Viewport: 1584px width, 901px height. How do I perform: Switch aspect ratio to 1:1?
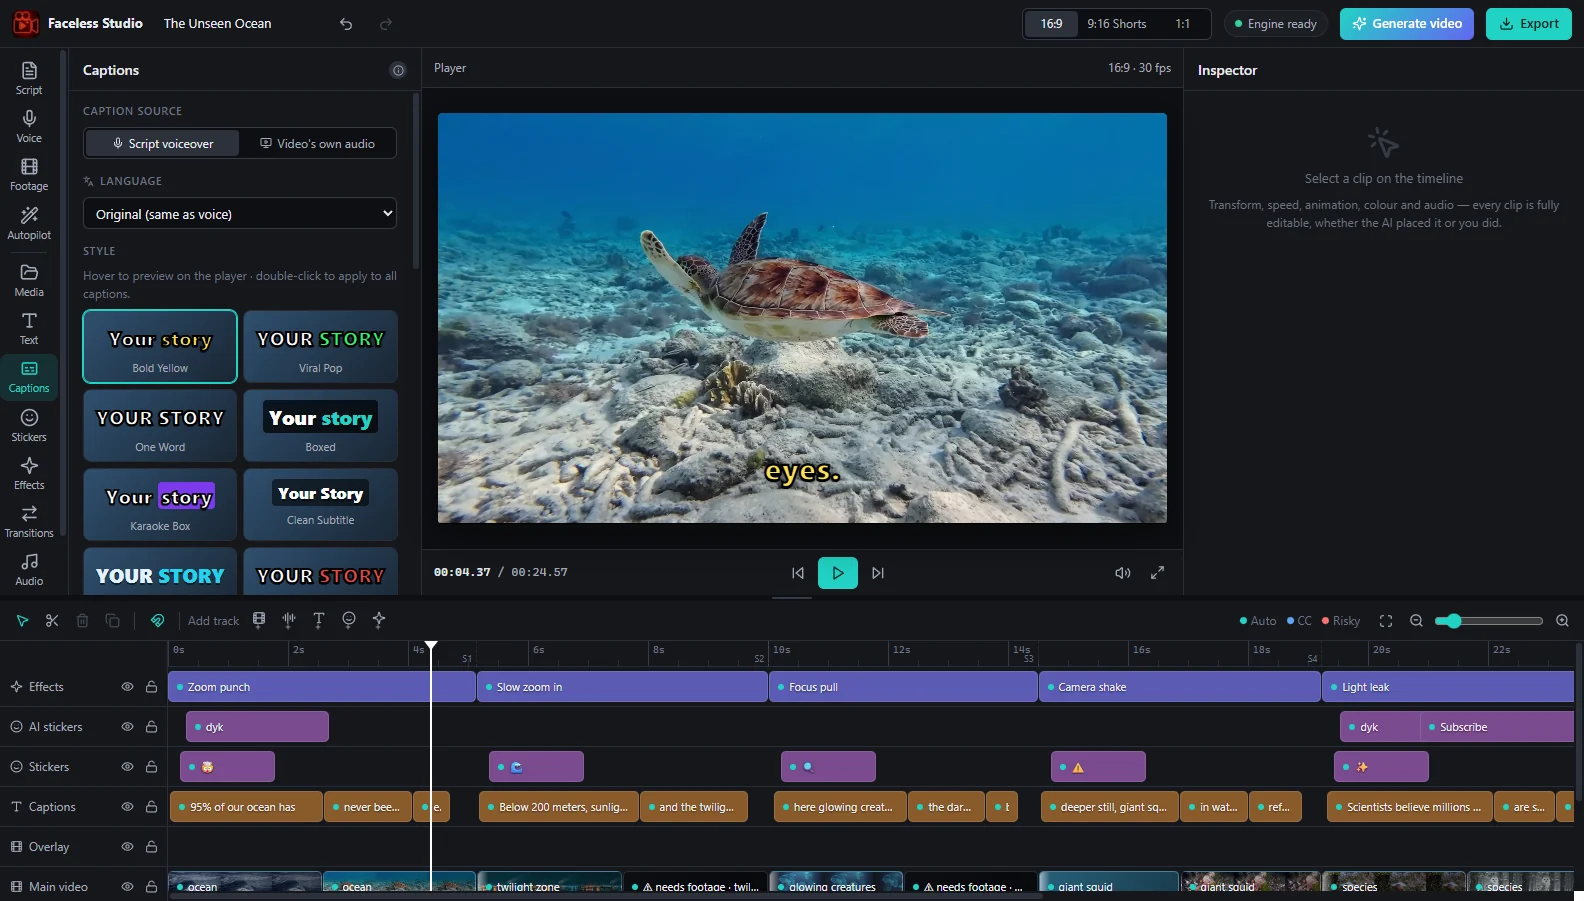point(1183,24)
